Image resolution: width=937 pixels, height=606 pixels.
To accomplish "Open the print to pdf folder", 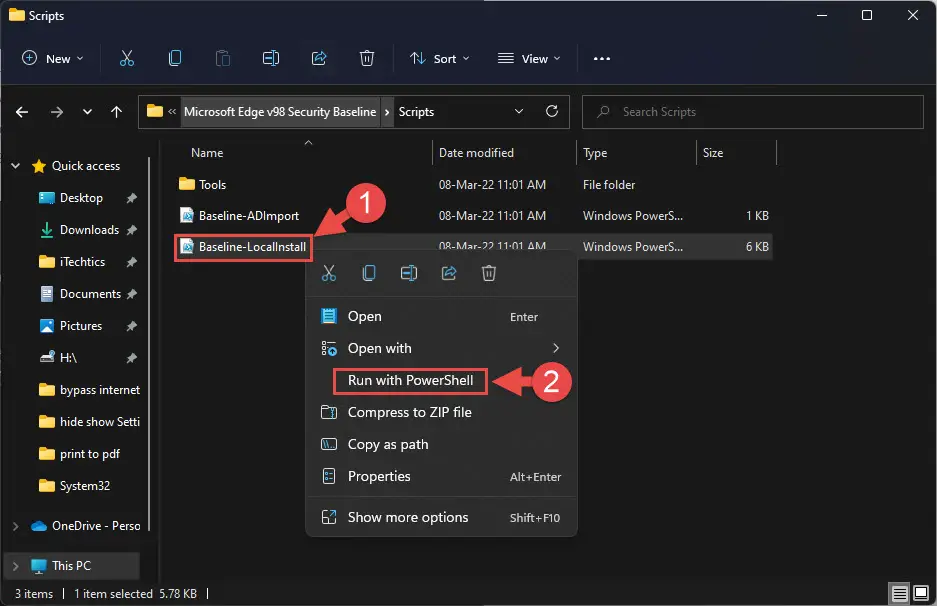I will tap(90, 454).
